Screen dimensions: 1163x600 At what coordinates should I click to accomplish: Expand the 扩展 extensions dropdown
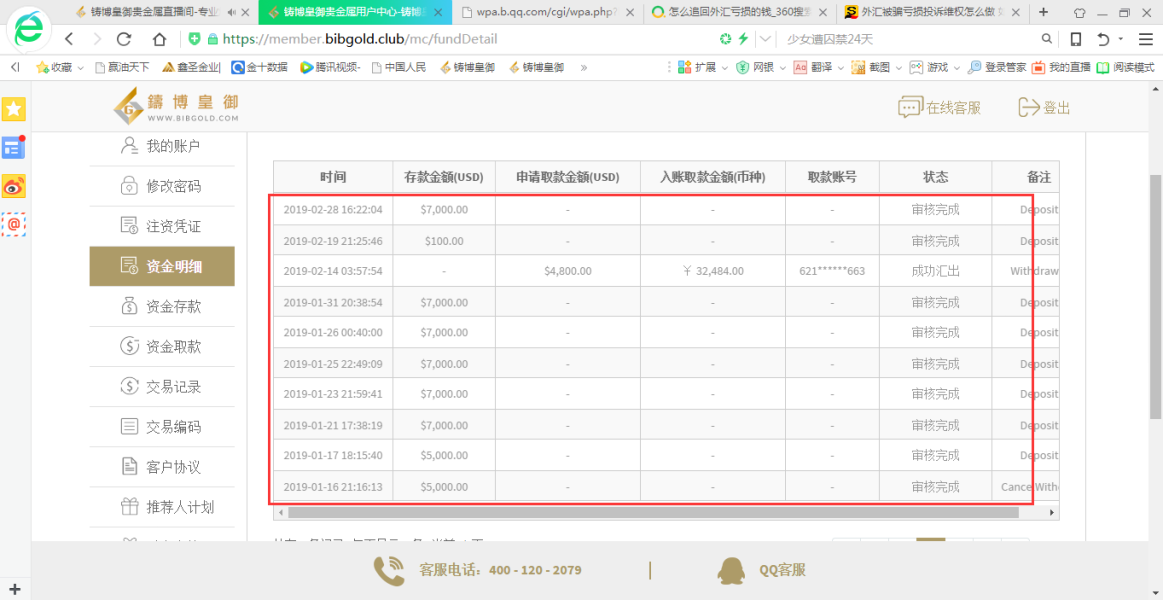[x=722, y=67]
